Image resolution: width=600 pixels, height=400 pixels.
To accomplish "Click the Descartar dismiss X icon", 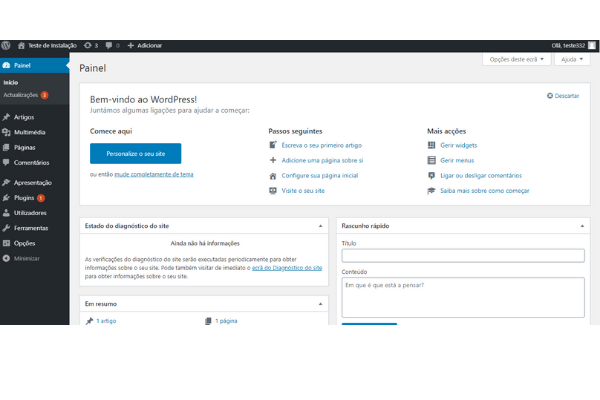I will tap(550, 96).
